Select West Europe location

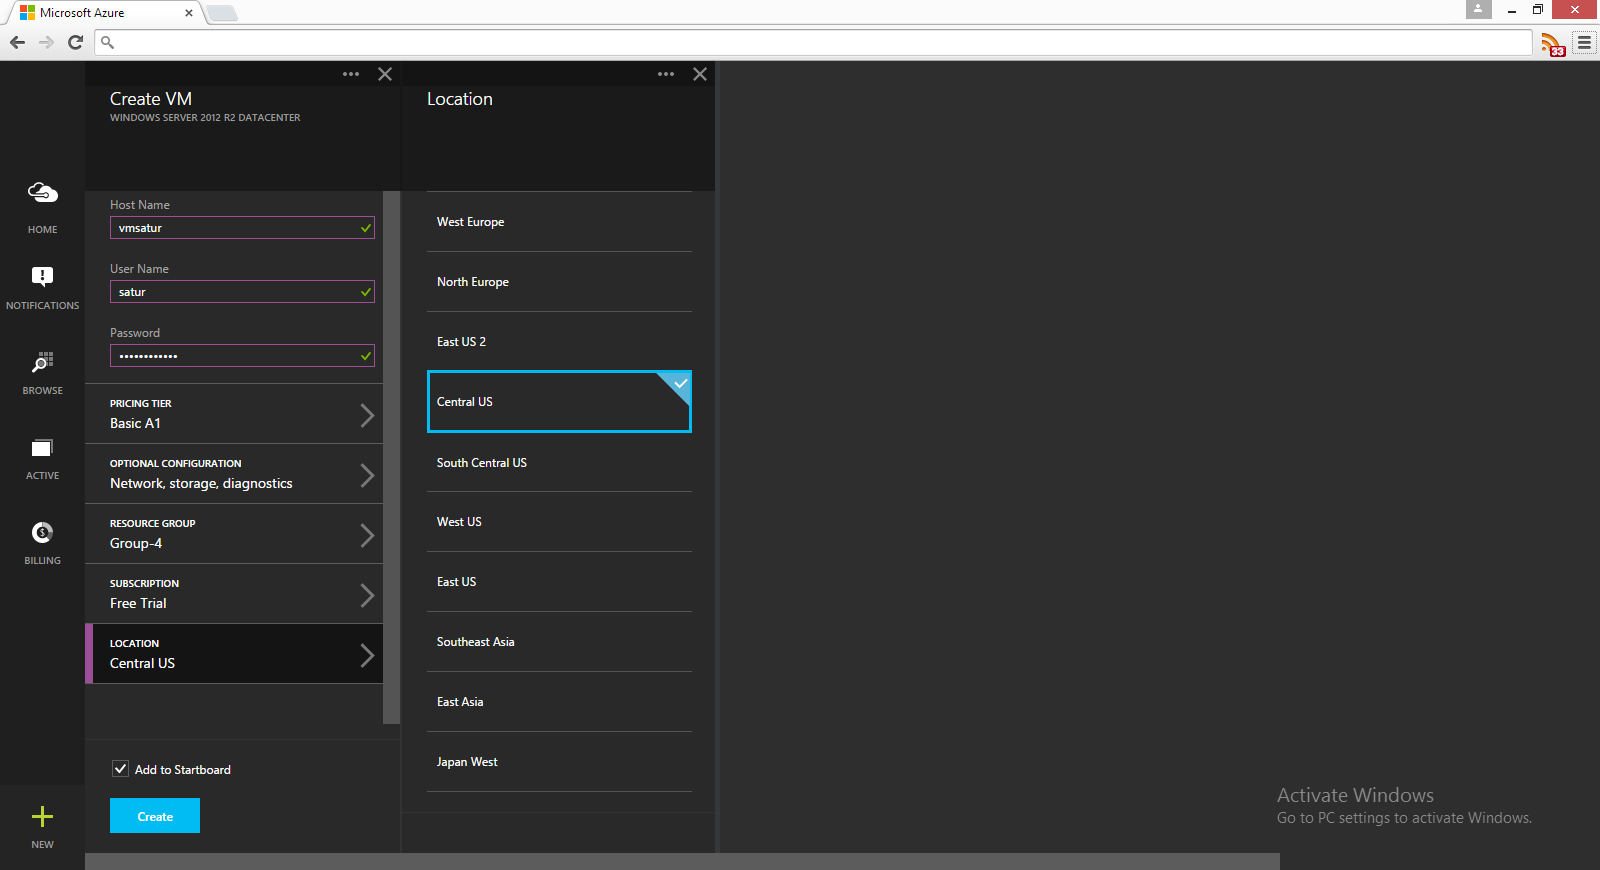coord(559,222)
